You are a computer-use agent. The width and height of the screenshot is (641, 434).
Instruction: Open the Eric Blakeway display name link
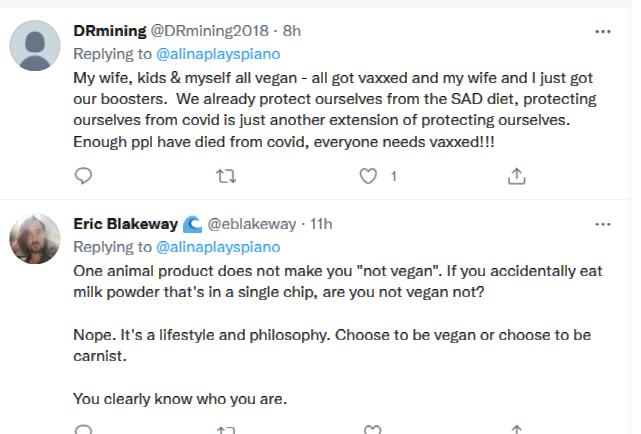[125, 224]
